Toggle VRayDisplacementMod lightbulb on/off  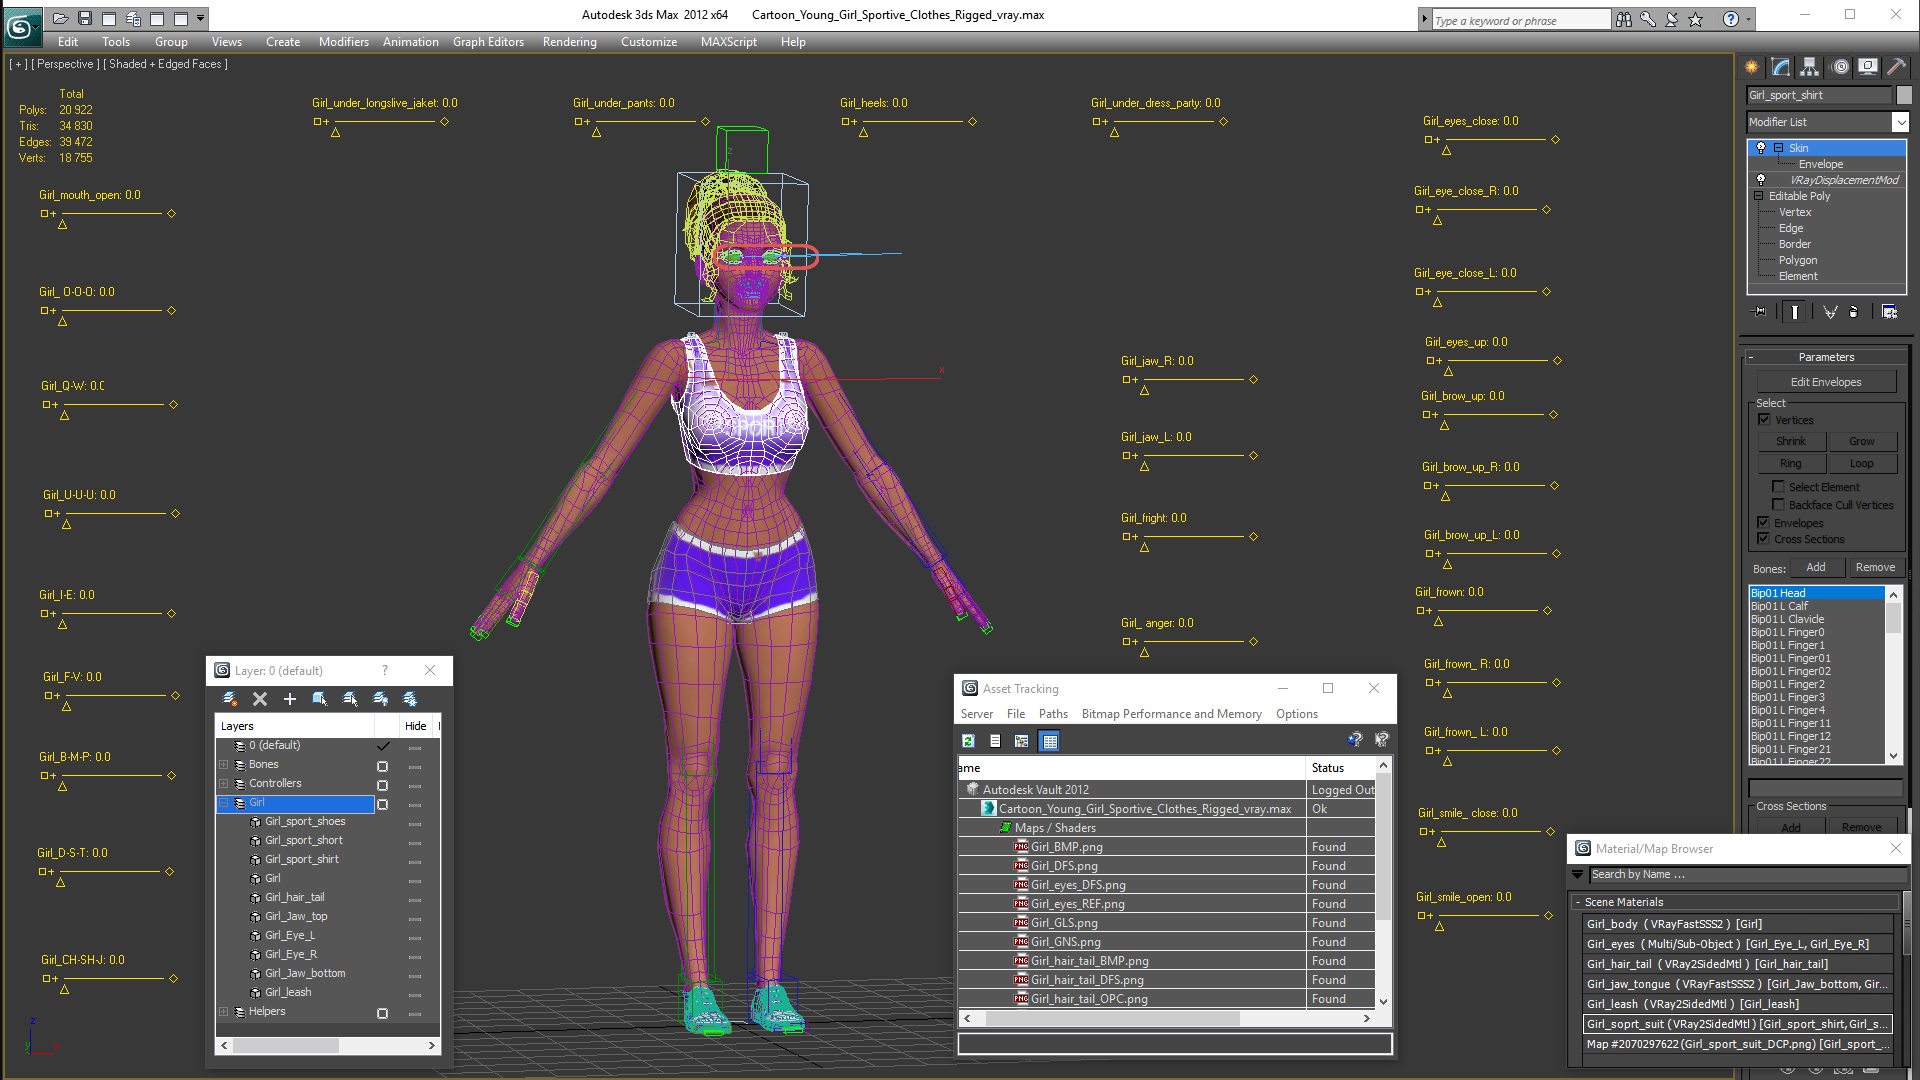(x=1761, y=180)
